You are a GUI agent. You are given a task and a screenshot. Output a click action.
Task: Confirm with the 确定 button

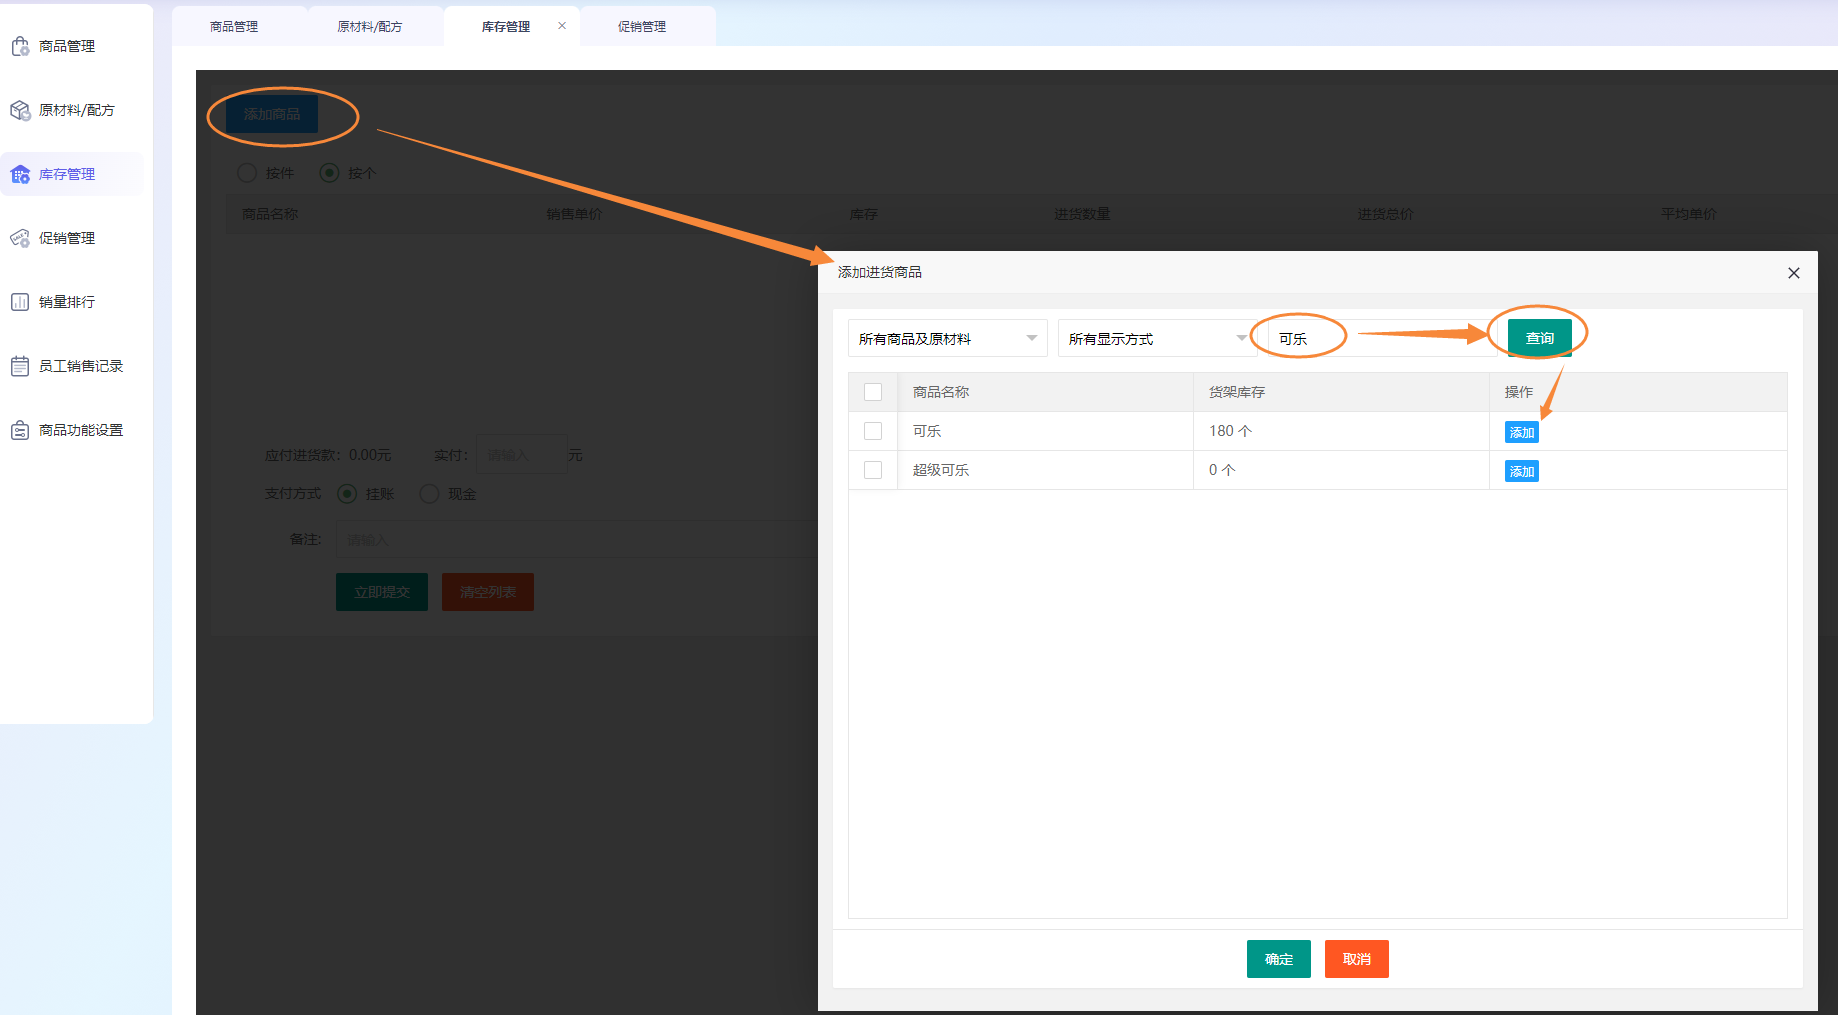[1278, 959]
